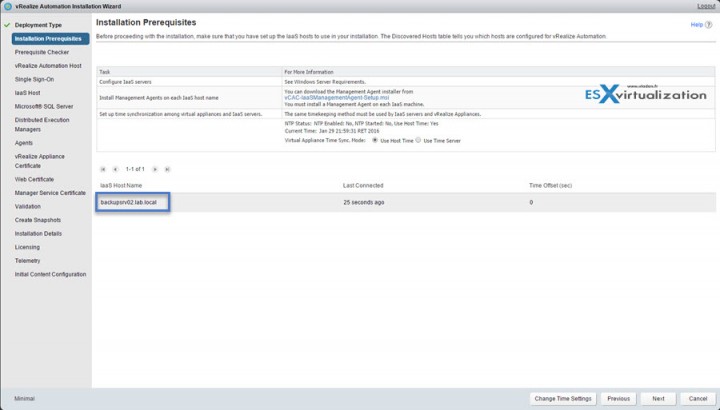Click Last Connected column header

[363, 185]
